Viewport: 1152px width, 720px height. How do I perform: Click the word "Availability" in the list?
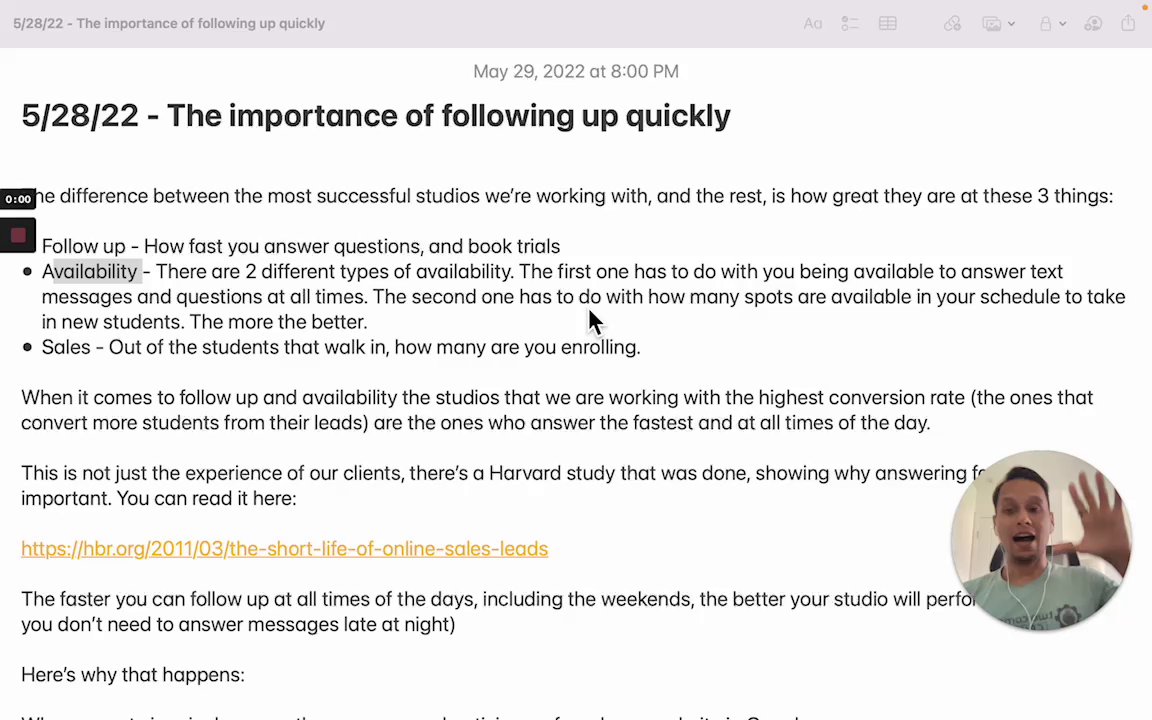(x=89, y=271)
